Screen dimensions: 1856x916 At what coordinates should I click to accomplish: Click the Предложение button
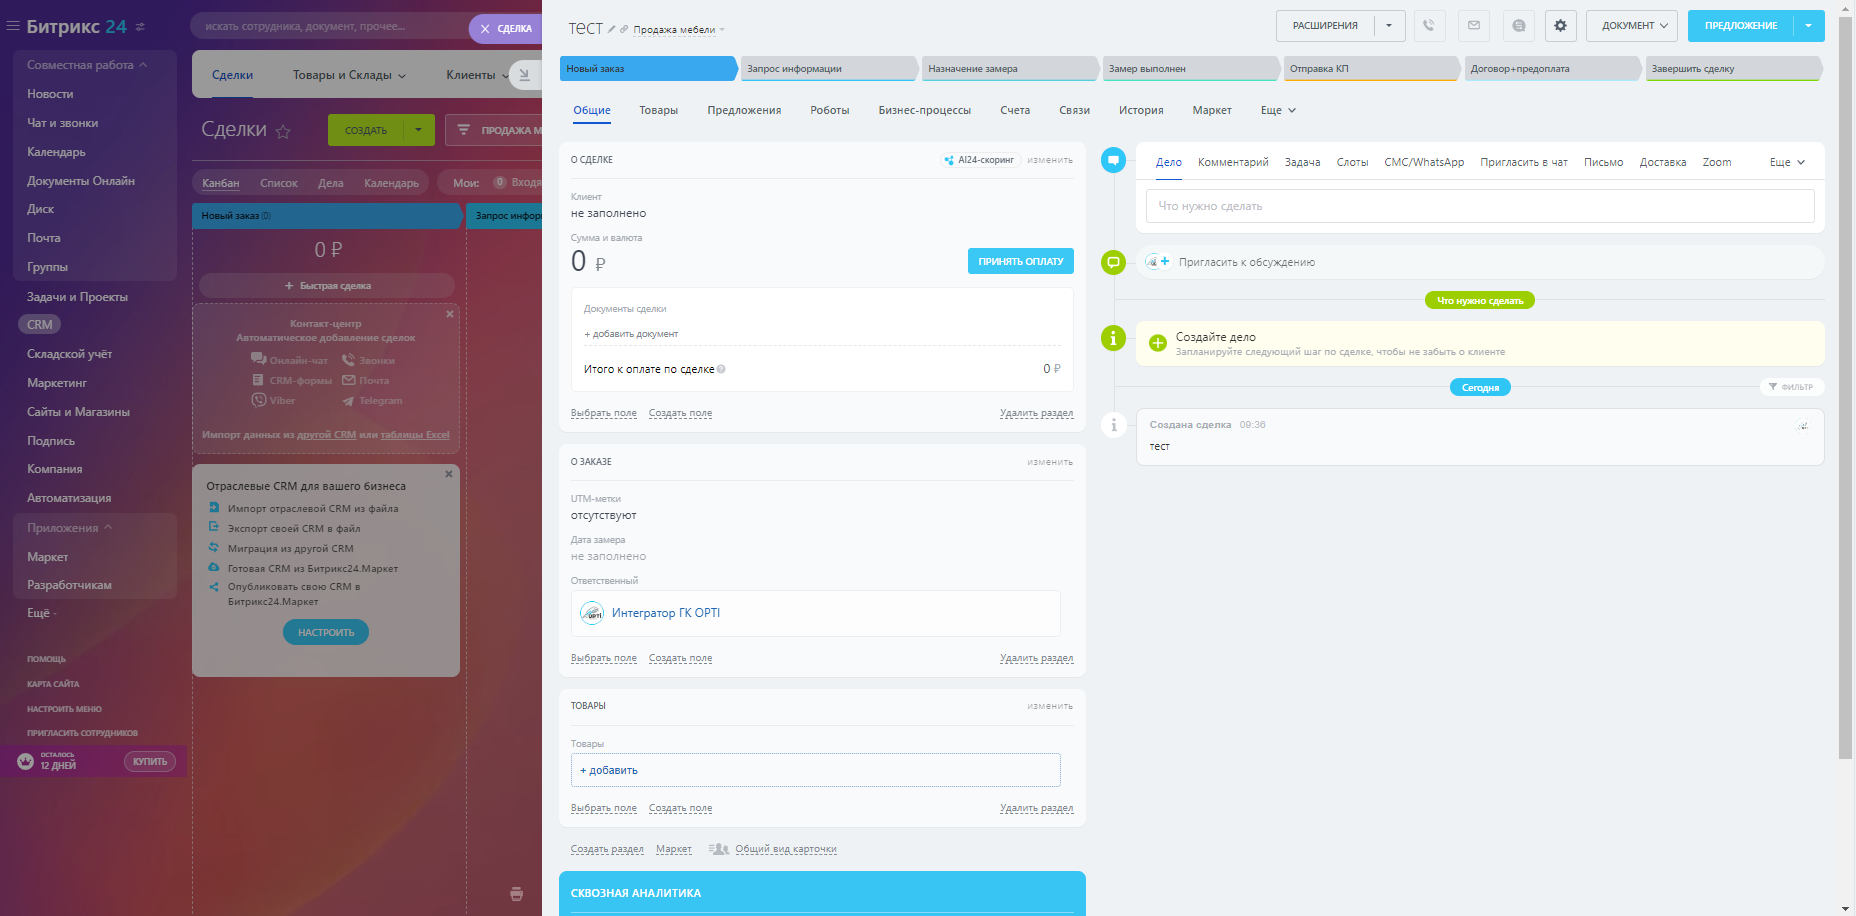[x=1741, y=26]
